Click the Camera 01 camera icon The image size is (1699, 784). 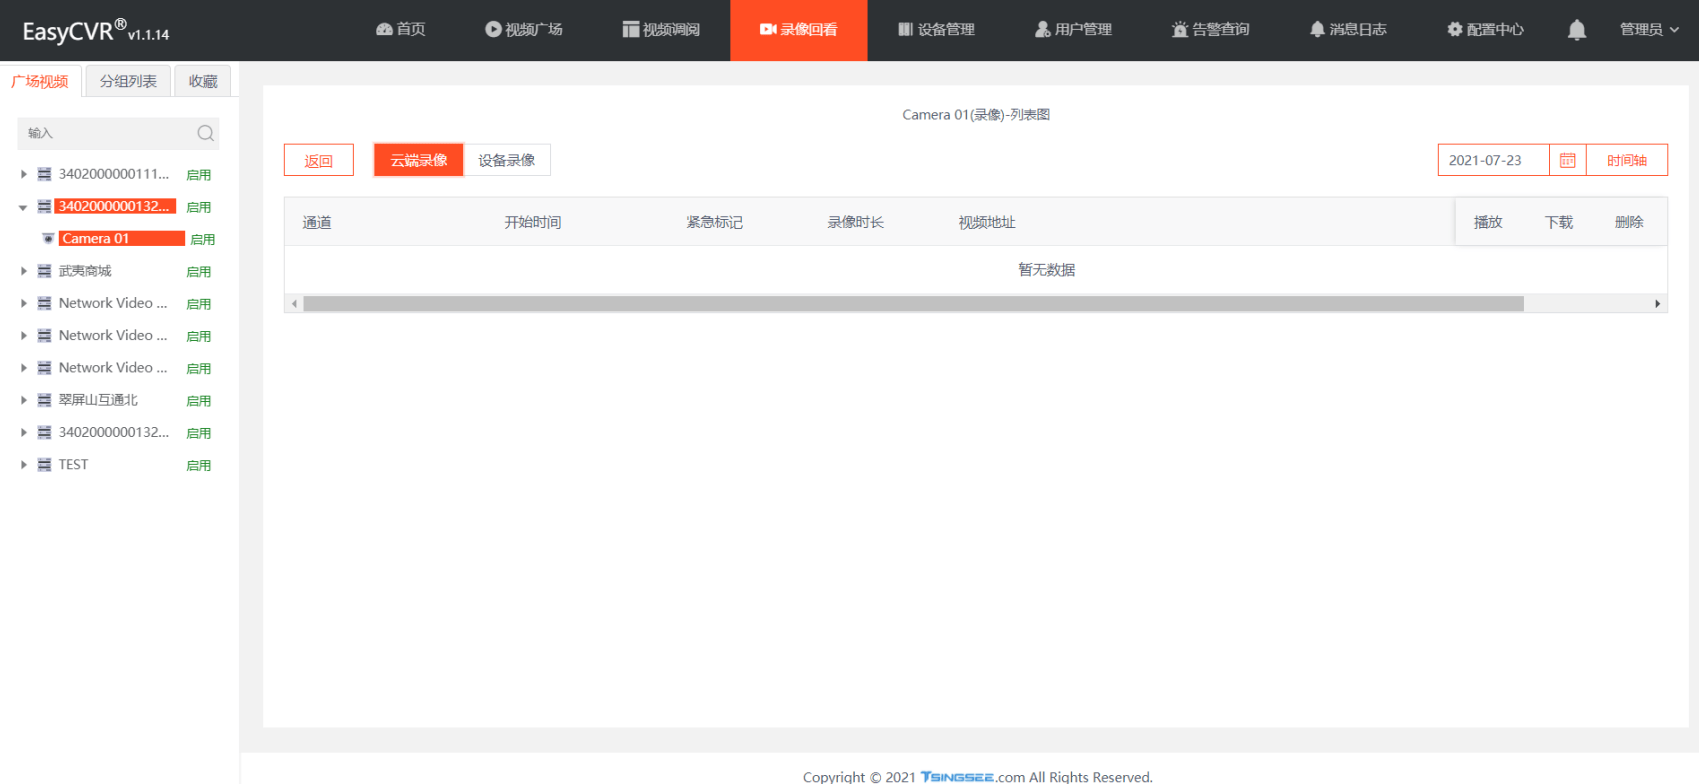pyautogui.click(x=48, y=239)
